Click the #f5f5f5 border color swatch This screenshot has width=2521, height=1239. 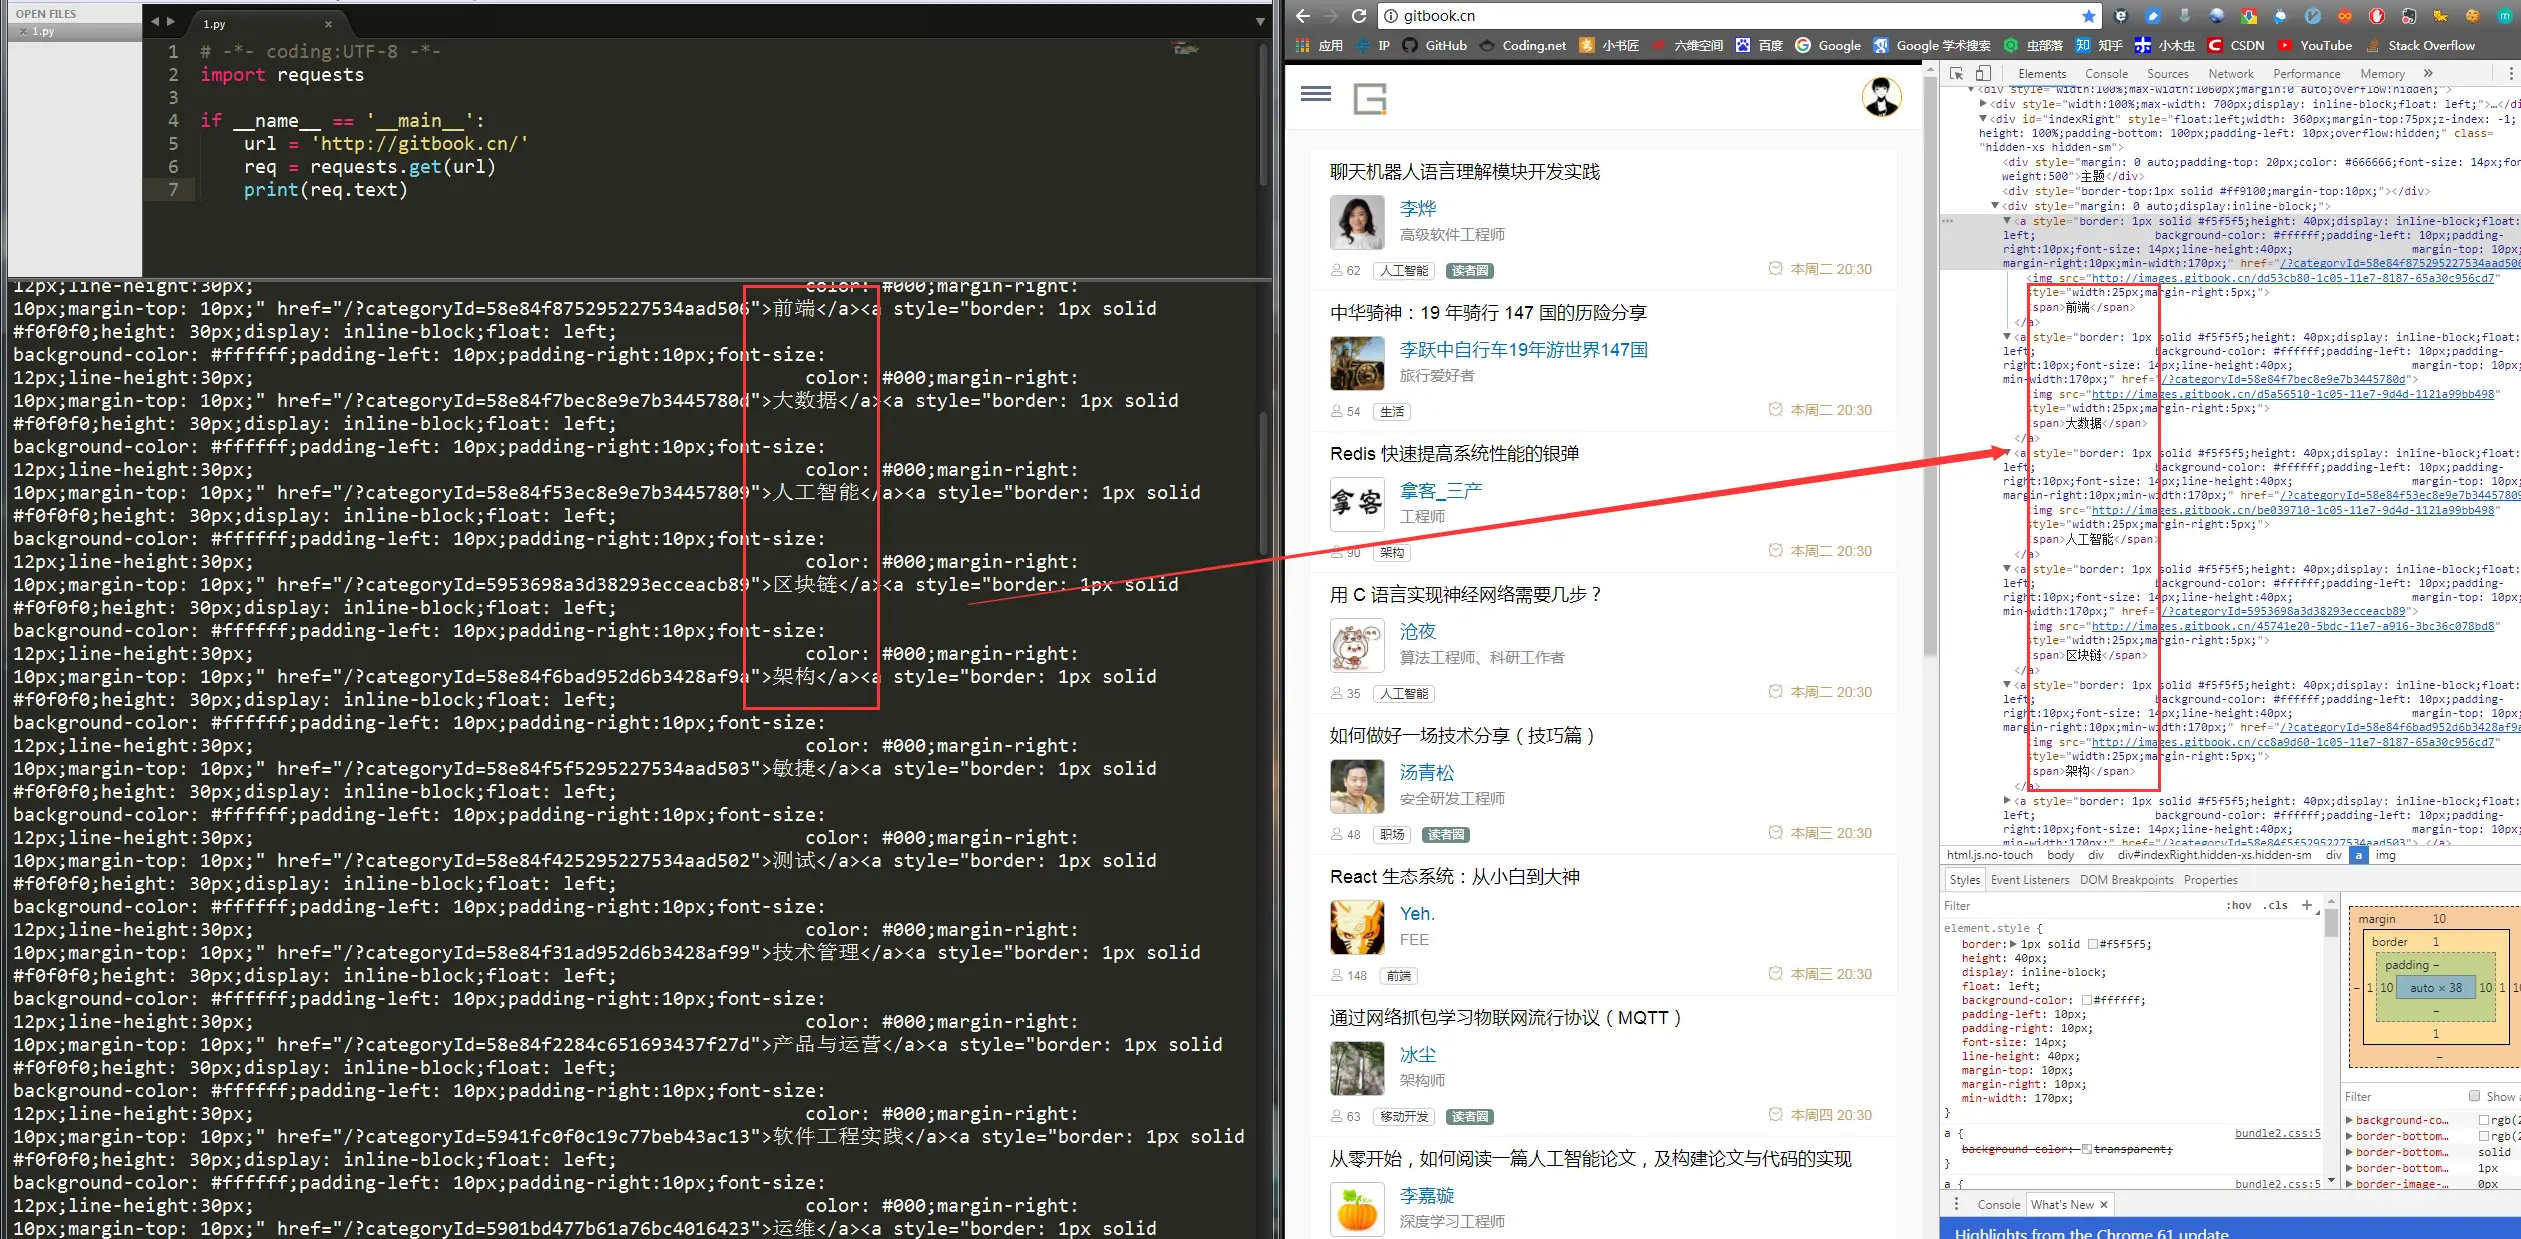click(2092, 944)
